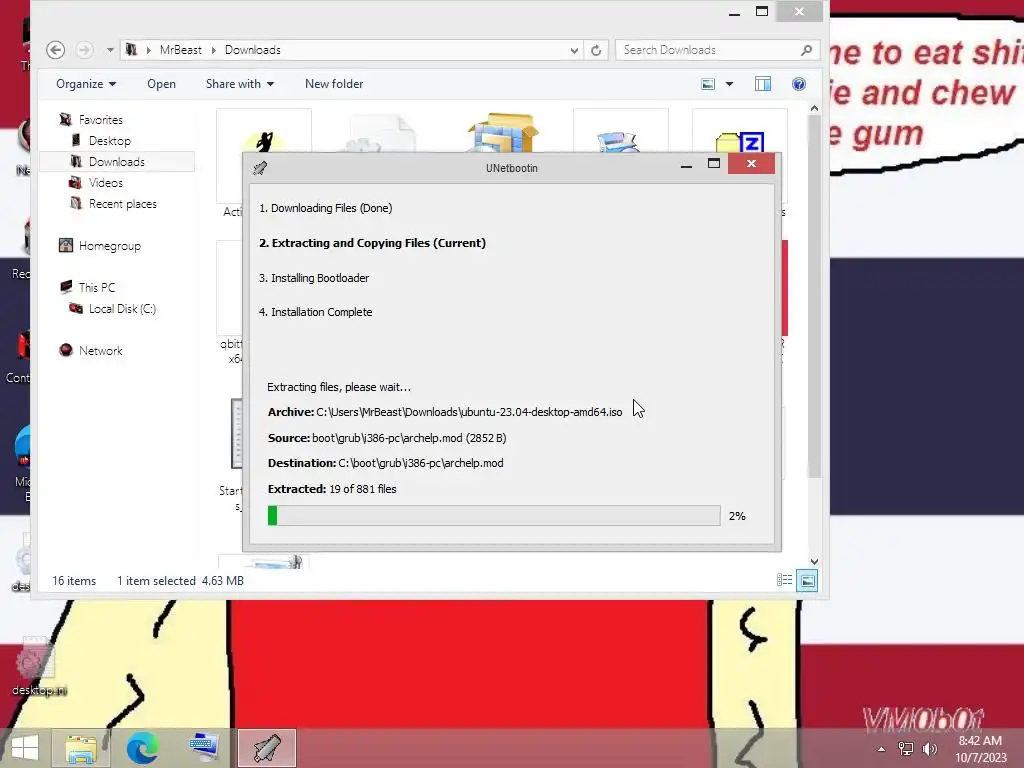This screenshot has width=1024, height=768.
Task: Click step 3 Installing Bootloader text
Action: coord(314,278)
